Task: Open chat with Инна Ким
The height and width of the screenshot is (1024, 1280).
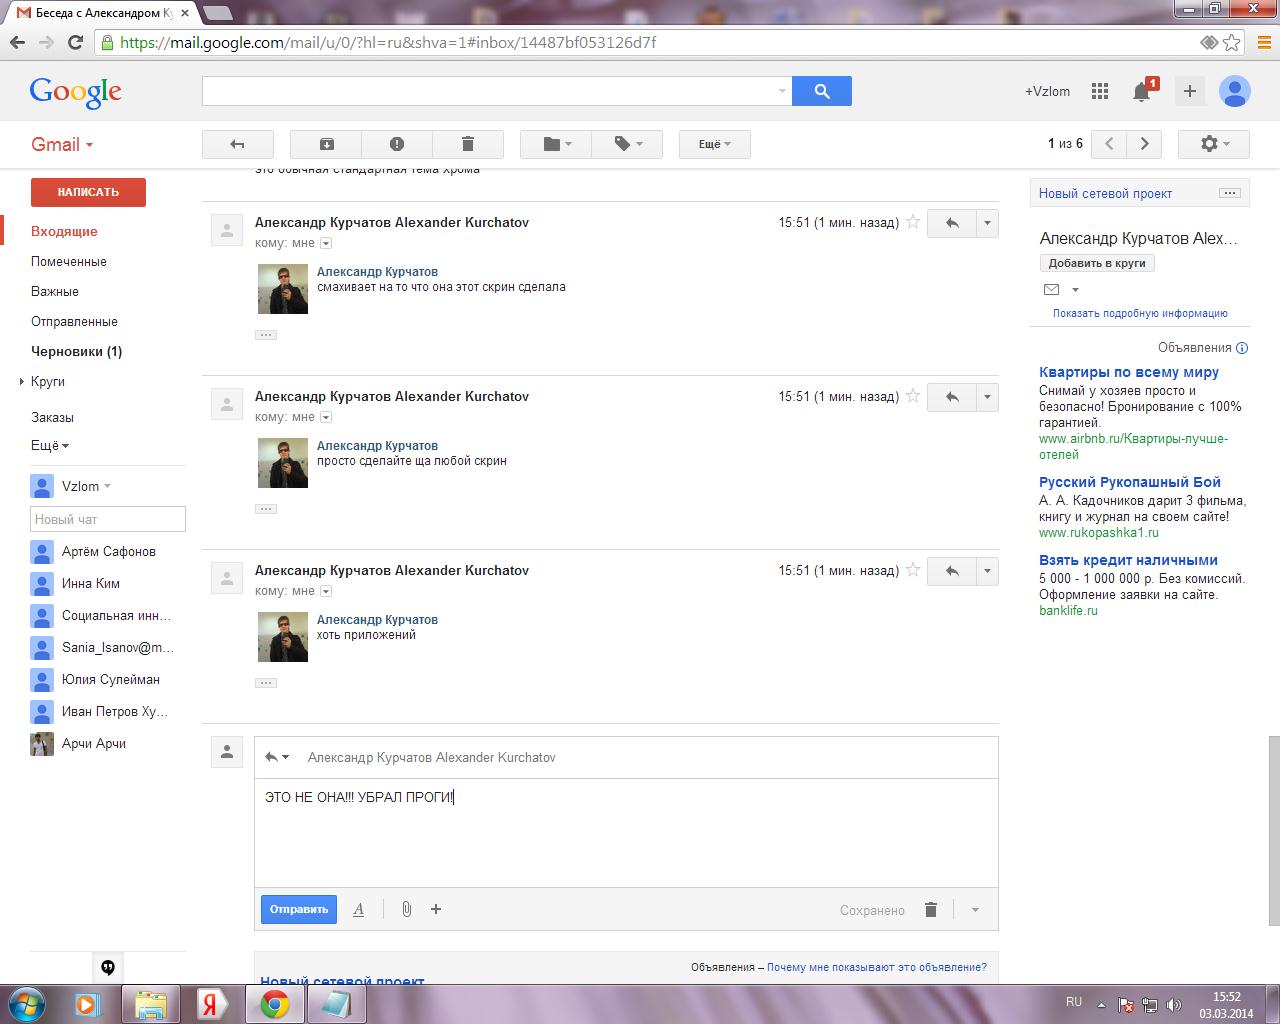Action: pos(90,583)
